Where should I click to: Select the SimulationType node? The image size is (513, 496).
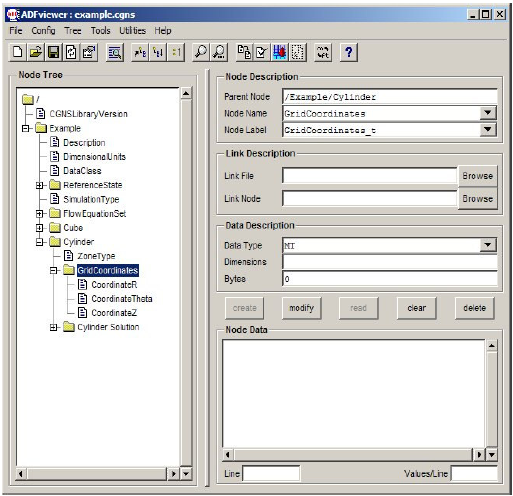91,199
